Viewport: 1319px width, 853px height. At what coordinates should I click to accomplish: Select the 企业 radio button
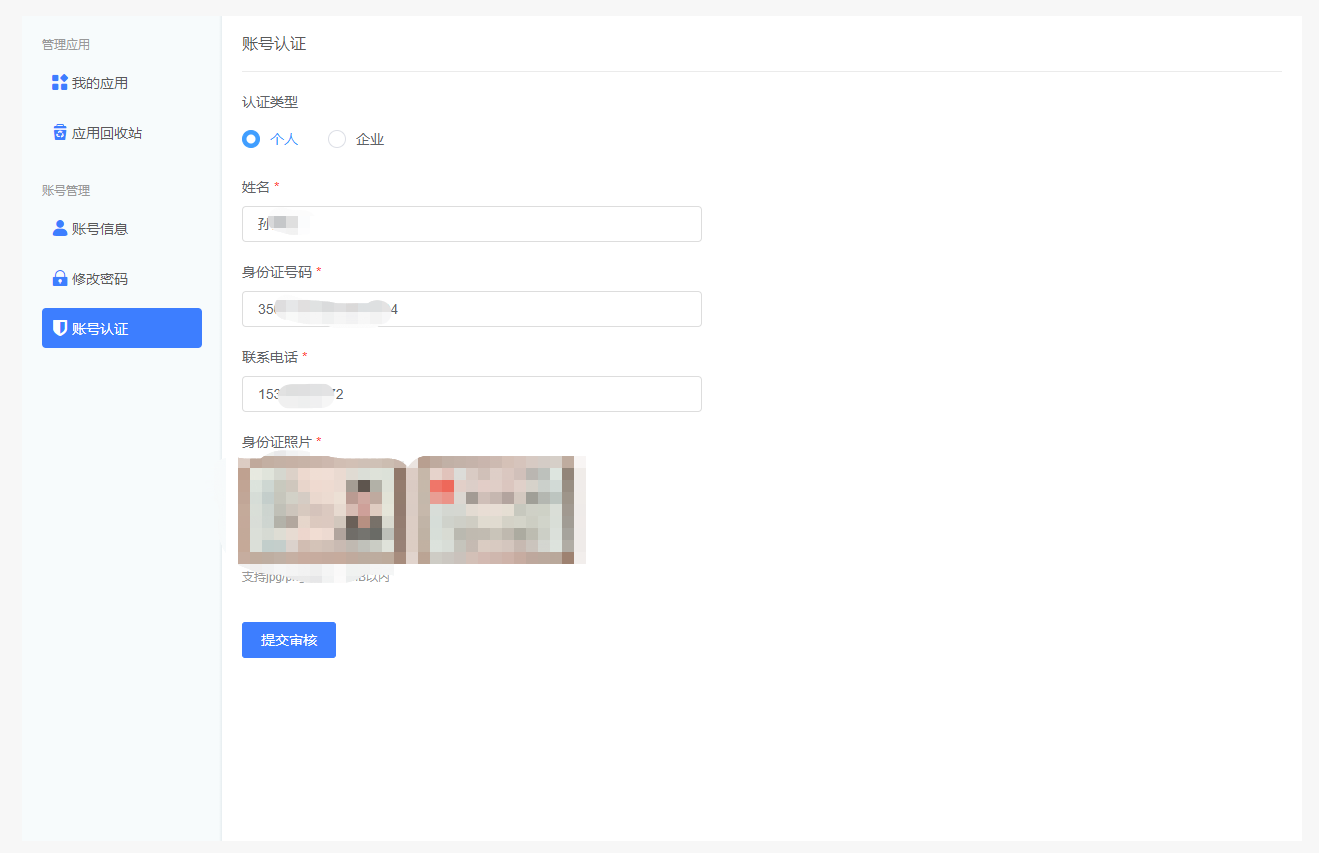tap(337, 138)
